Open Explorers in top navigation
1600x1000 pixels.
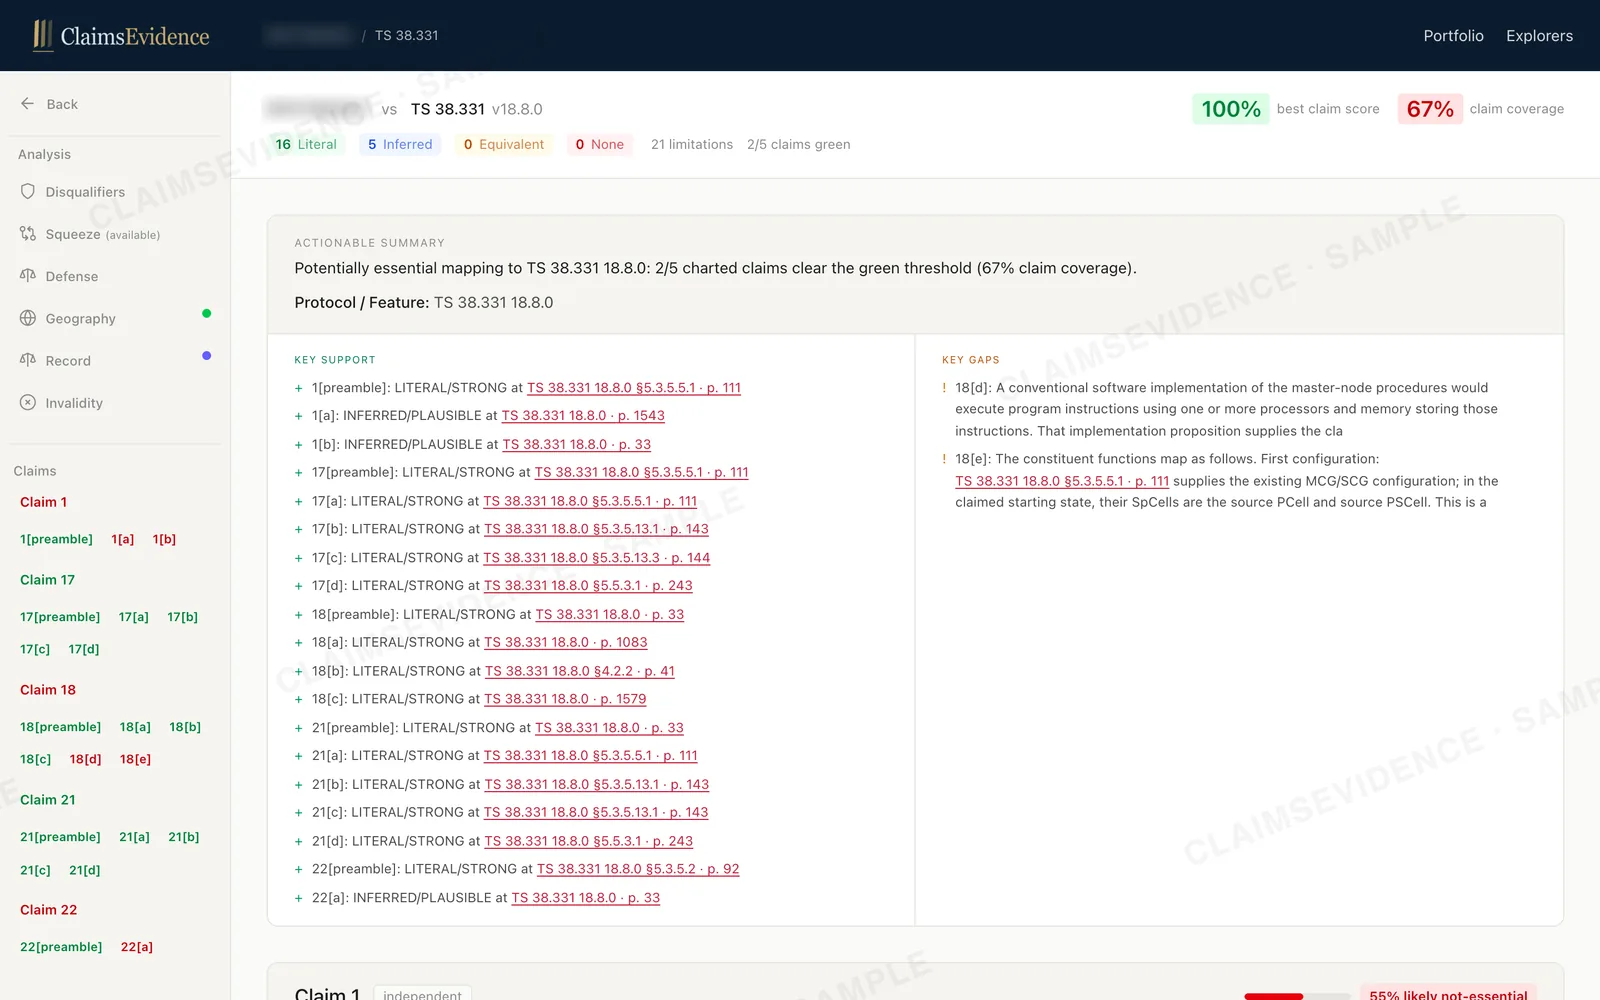click(x=1539, y=36)
